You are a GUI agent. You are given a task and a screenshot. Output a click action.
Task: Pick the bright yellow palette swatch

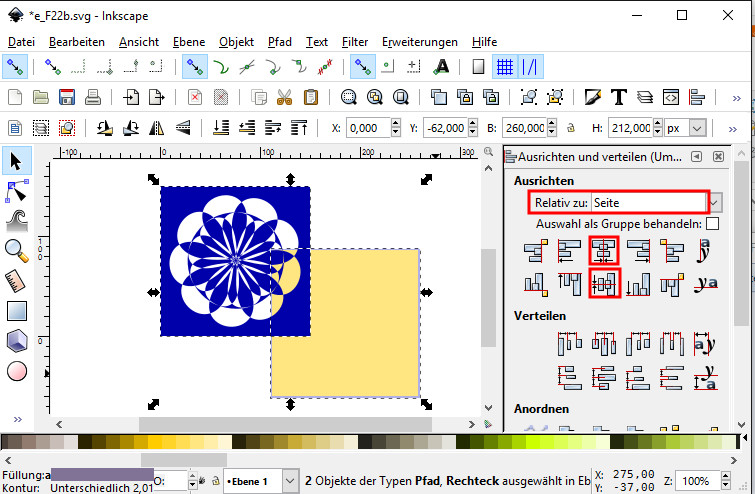point(155,442)
